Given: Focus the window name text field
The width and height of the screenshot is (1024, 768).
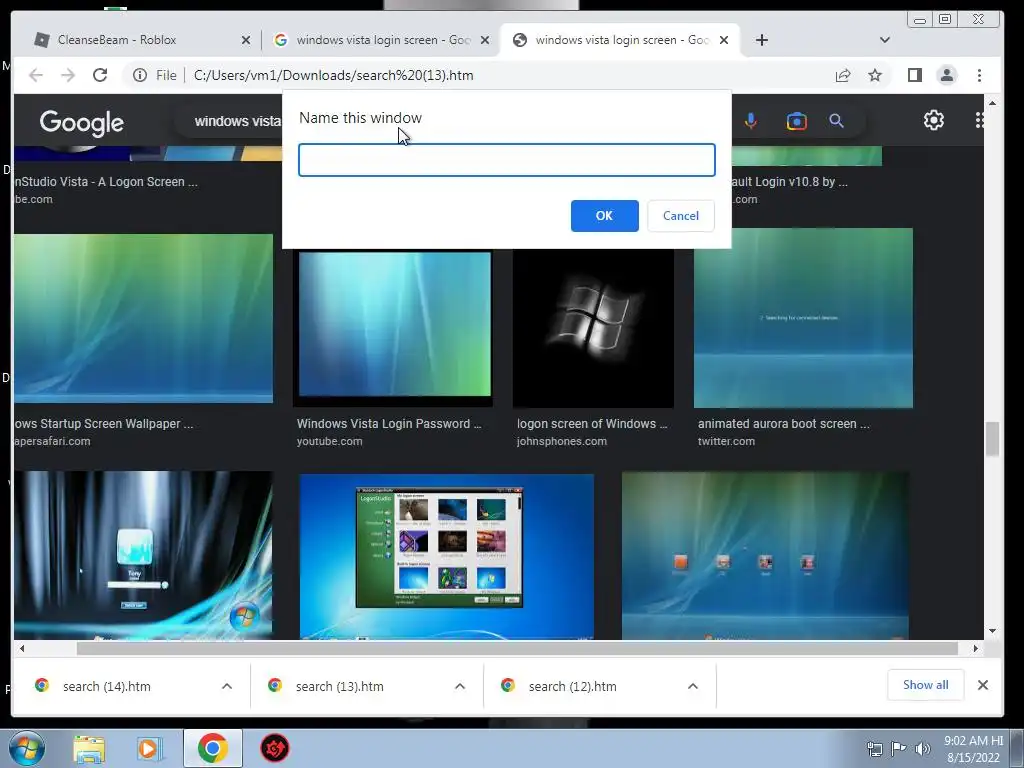Looking at the screenshot, I should [507, 160].
